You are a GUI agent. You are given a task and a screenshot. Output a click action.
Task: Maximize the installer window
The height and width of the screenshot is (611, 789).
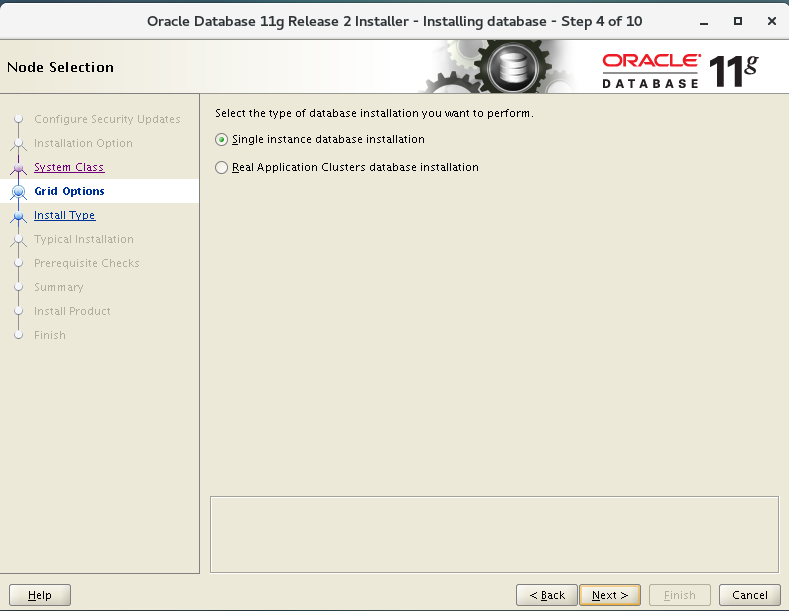738,21
